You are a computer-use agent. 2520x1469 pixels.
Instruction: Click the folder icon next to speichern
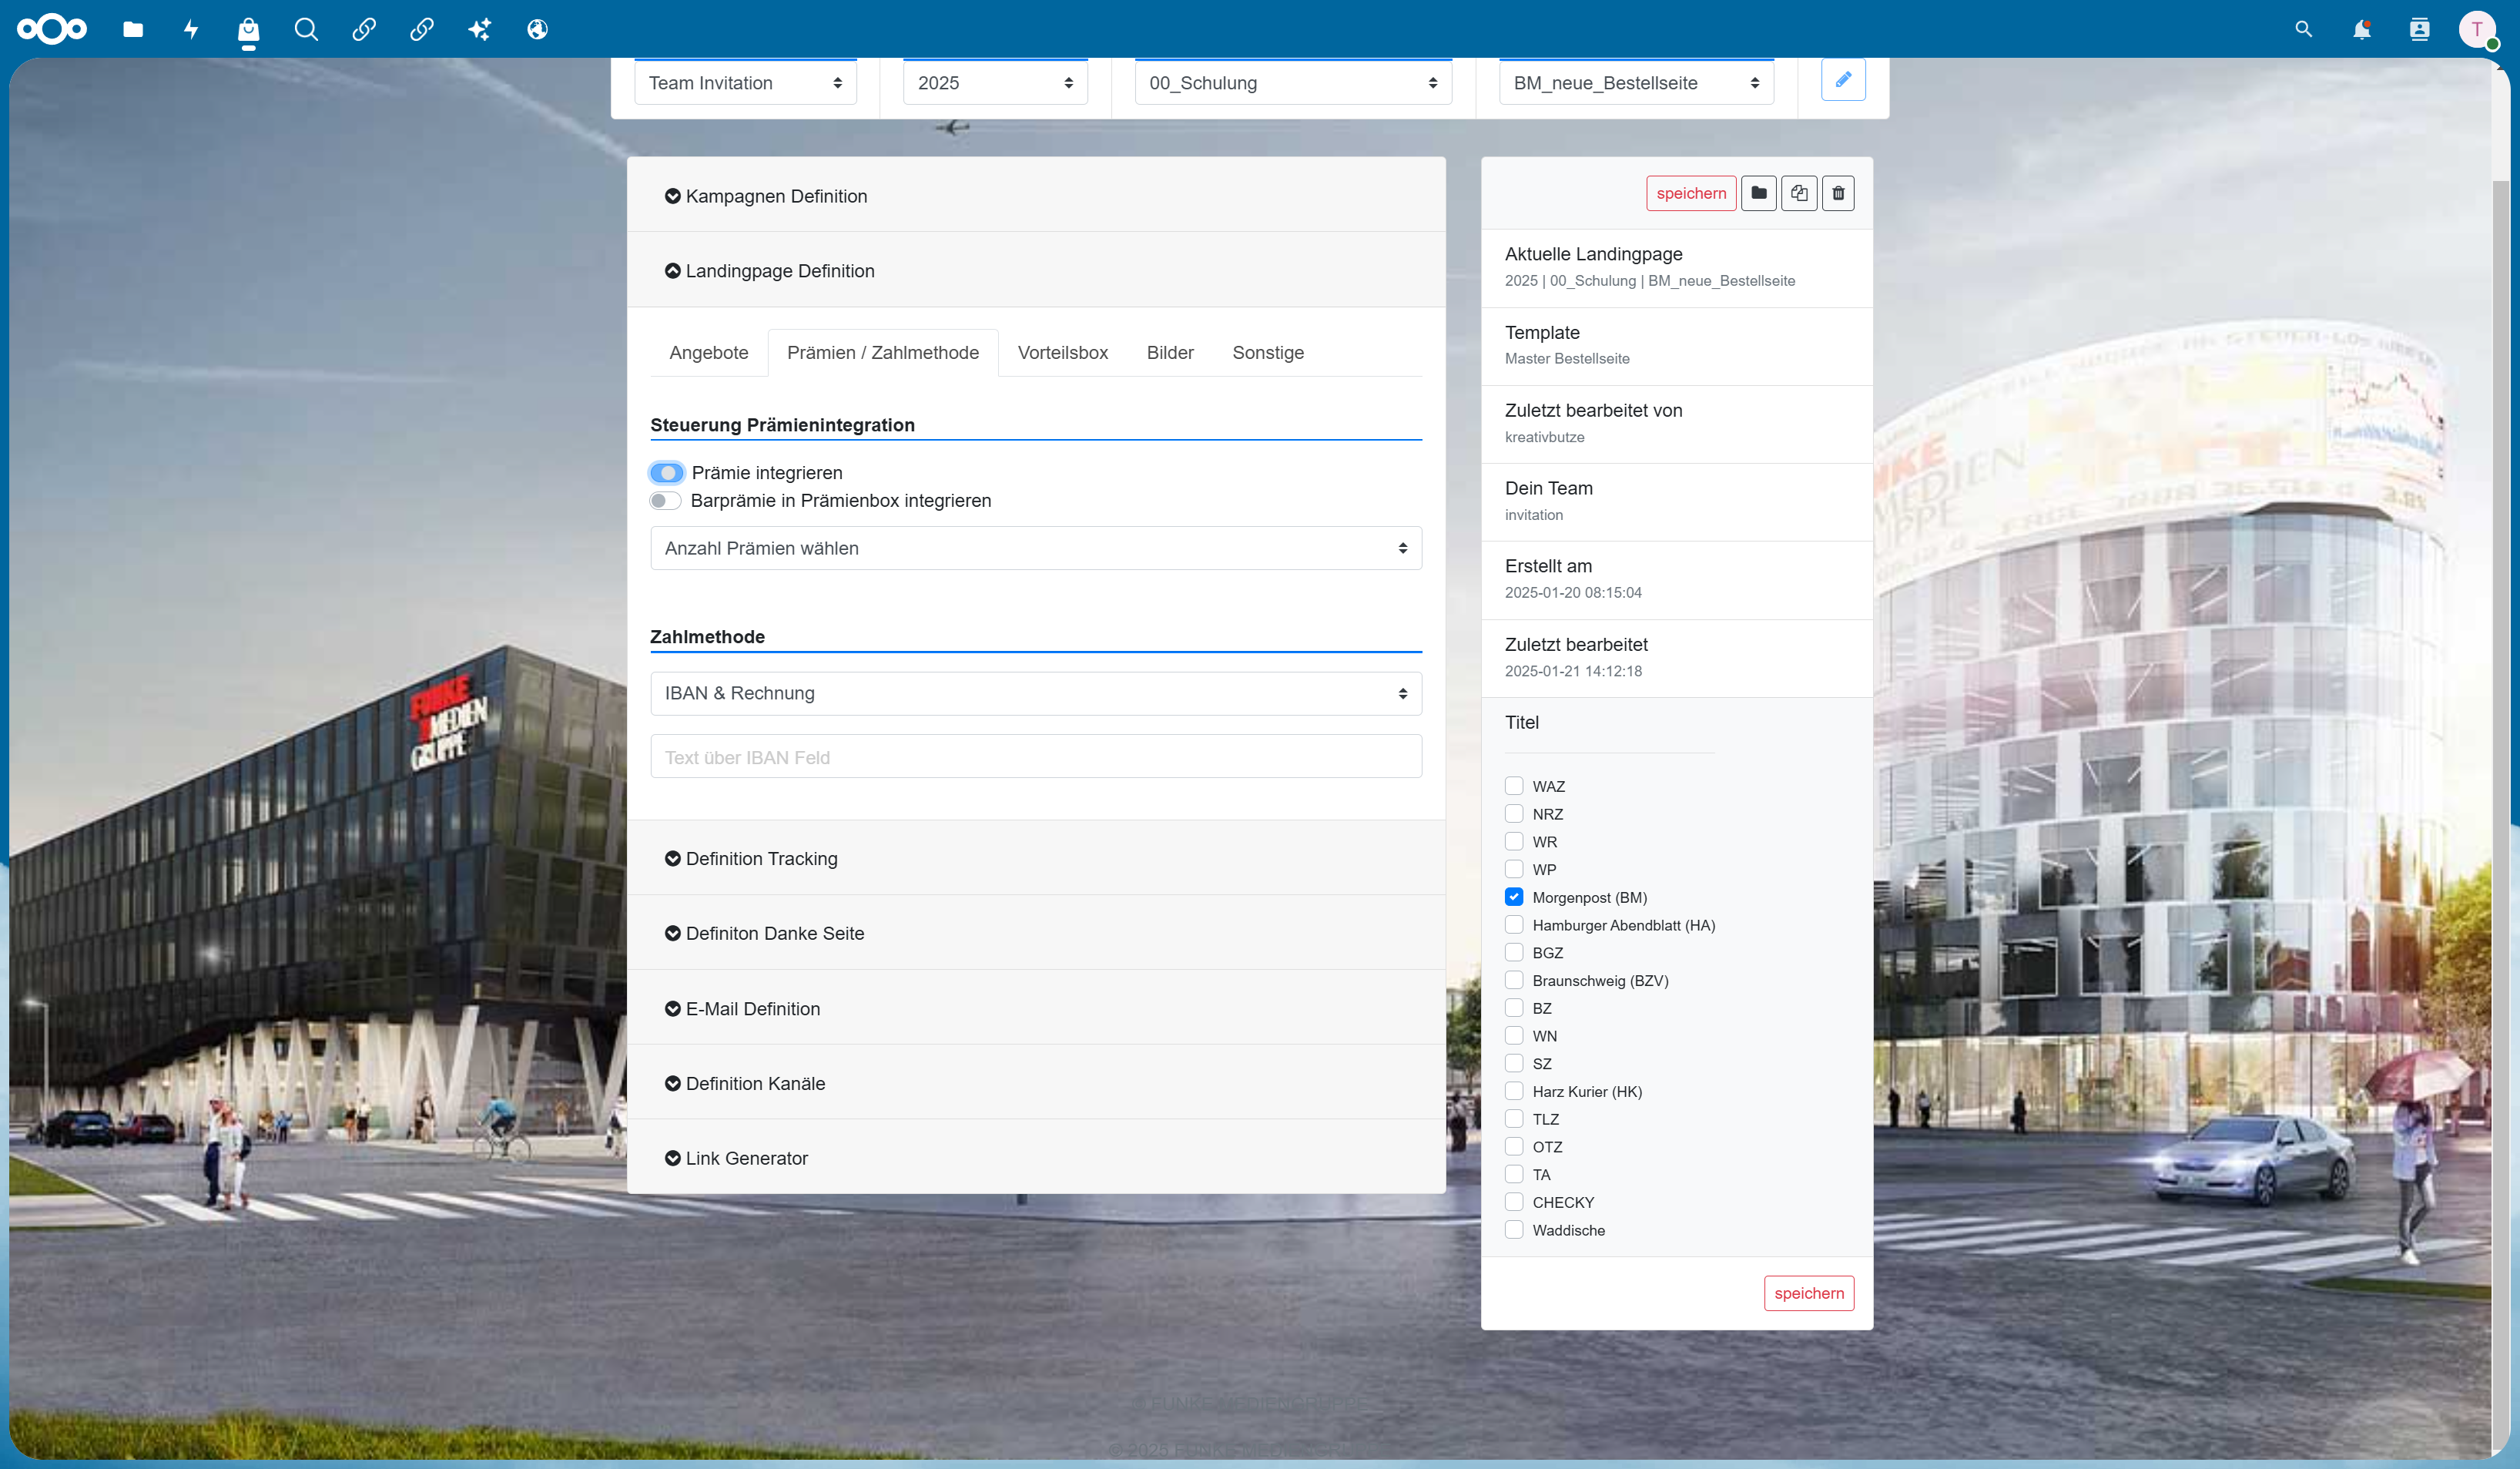tap(1759, 193)
